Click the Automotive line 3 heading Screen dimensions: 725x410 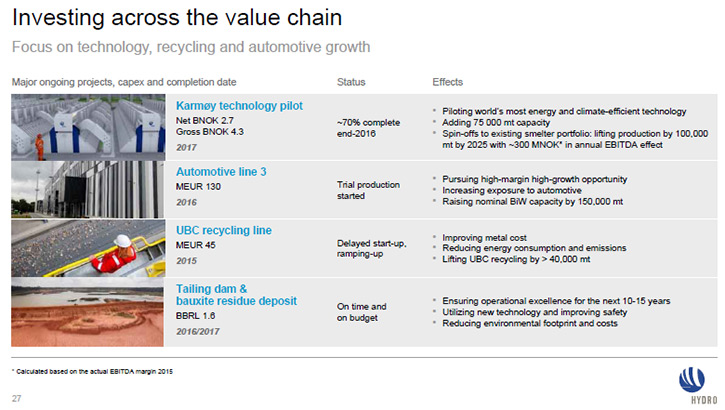coord(221,172)
